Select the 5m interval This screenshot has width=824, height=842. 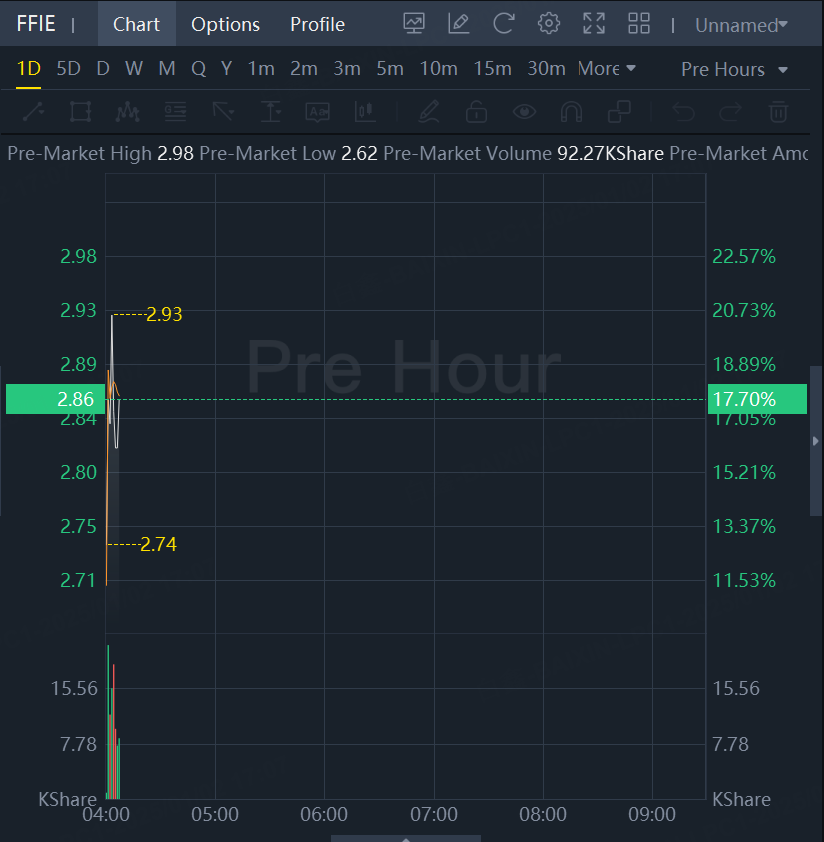(390, 69)
